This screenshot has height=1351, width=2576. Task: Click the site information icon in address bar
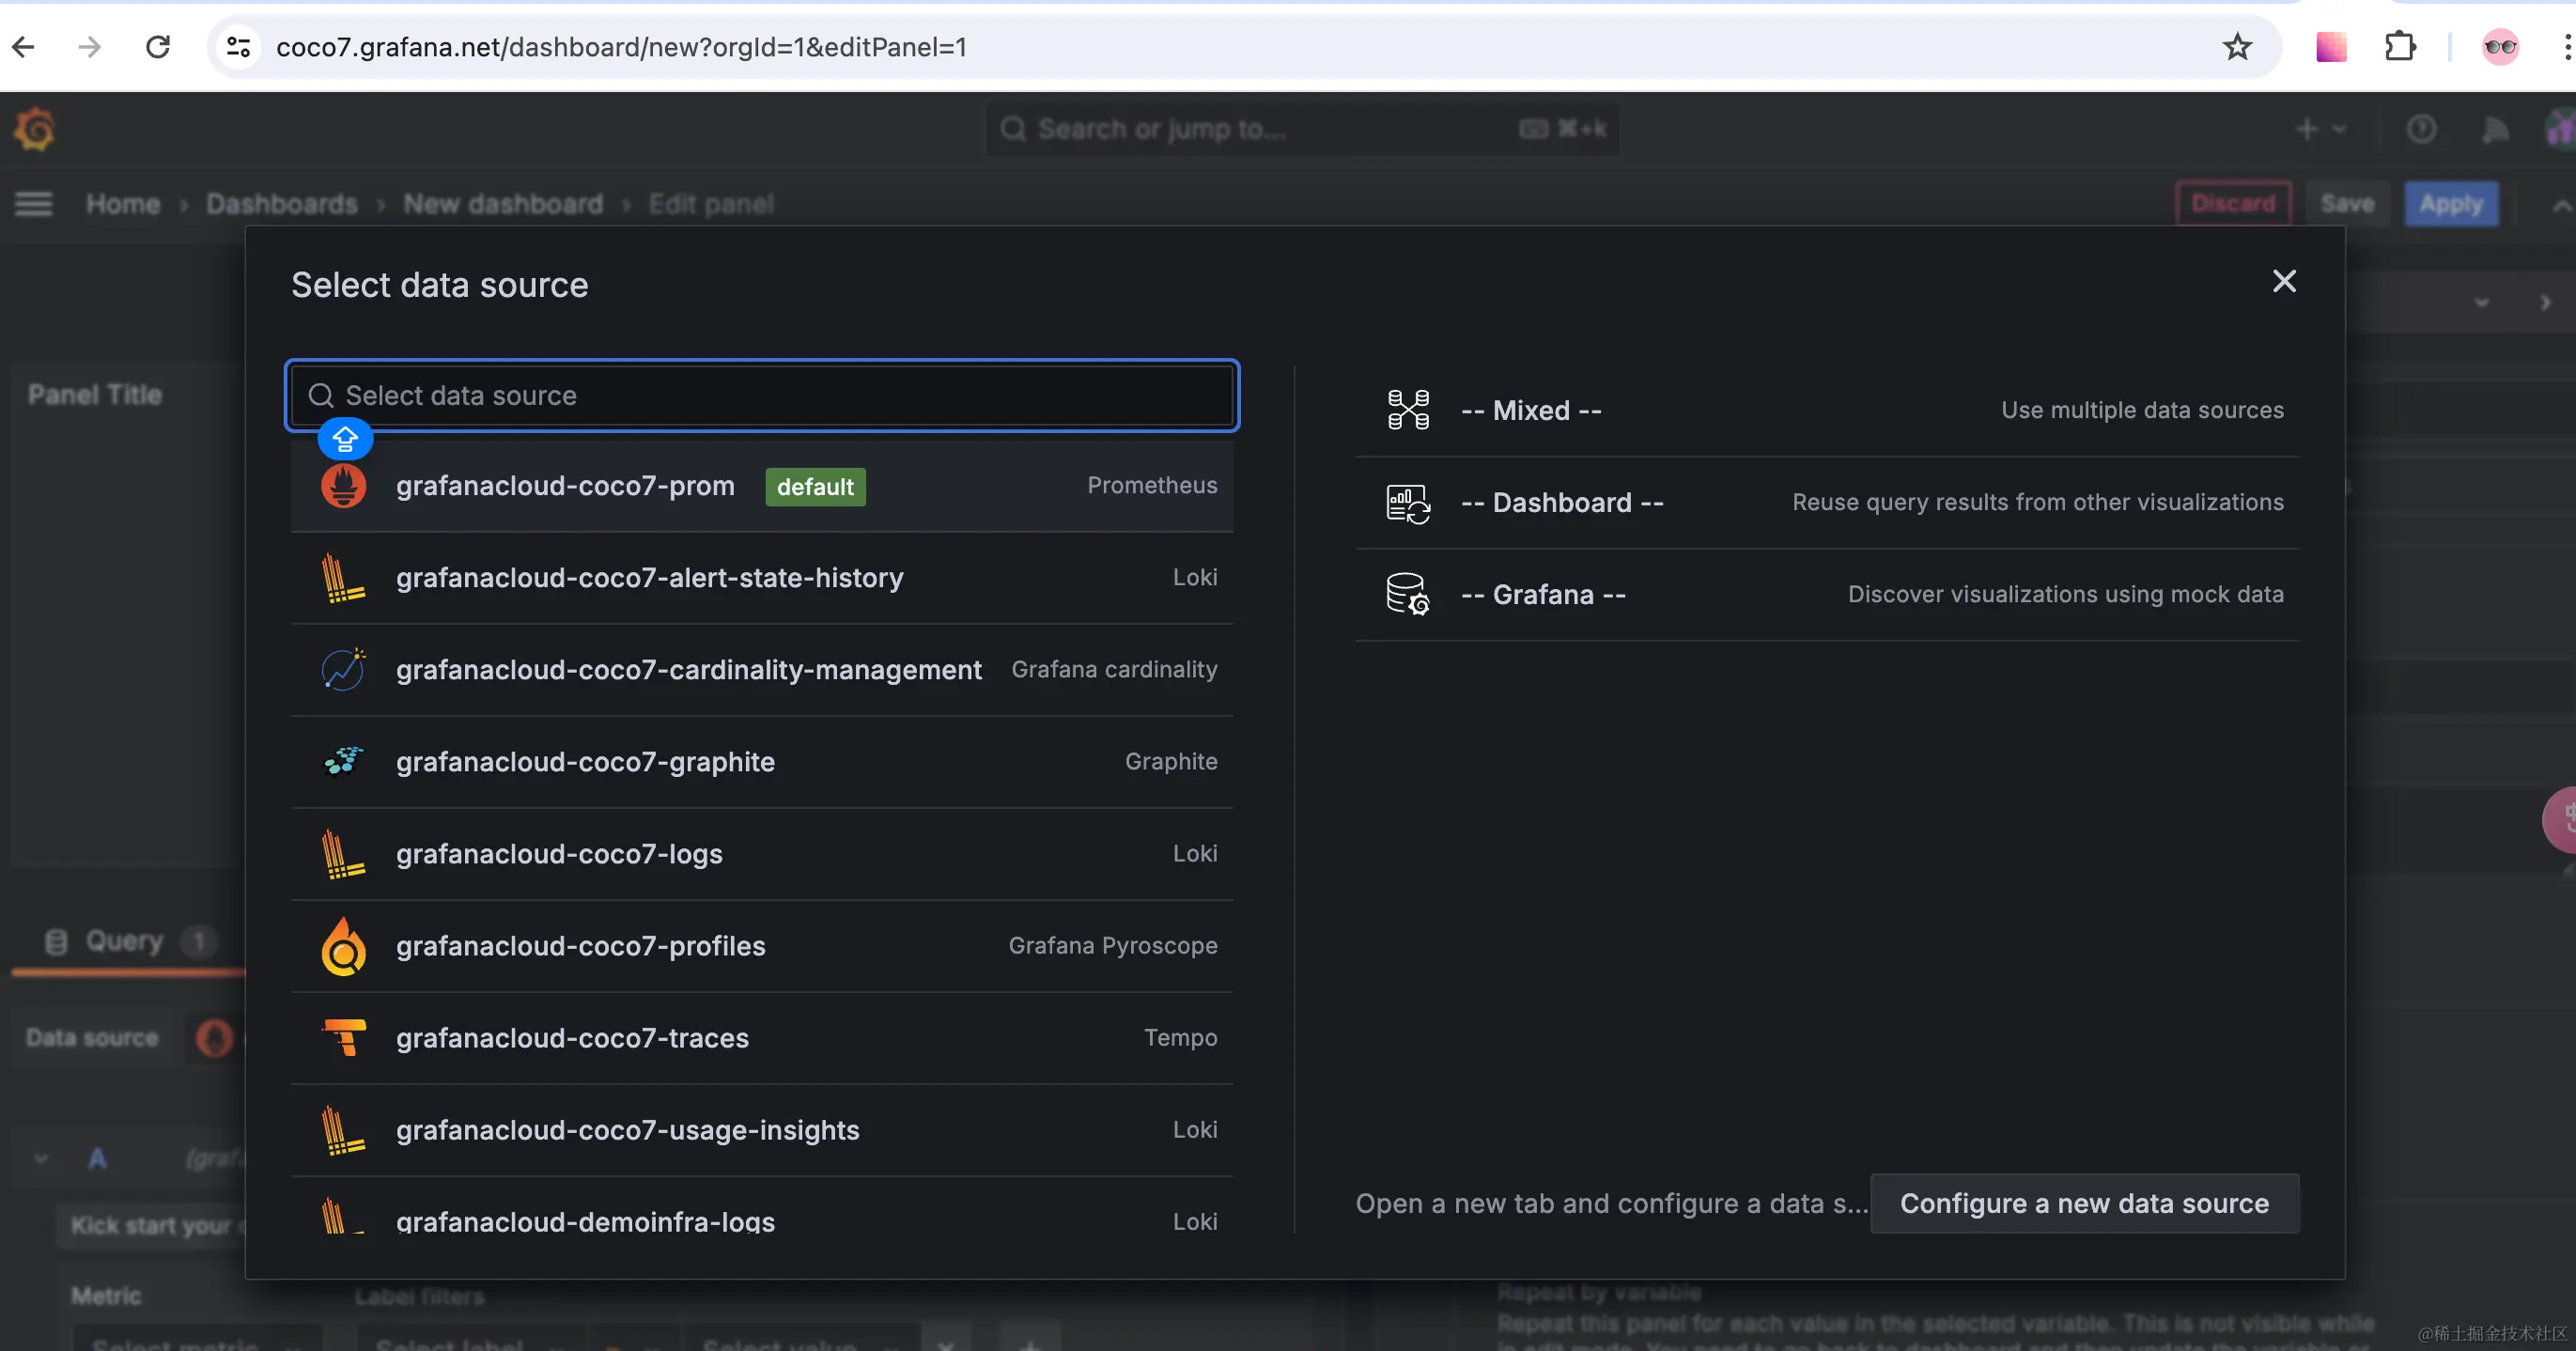coord(238,47)
